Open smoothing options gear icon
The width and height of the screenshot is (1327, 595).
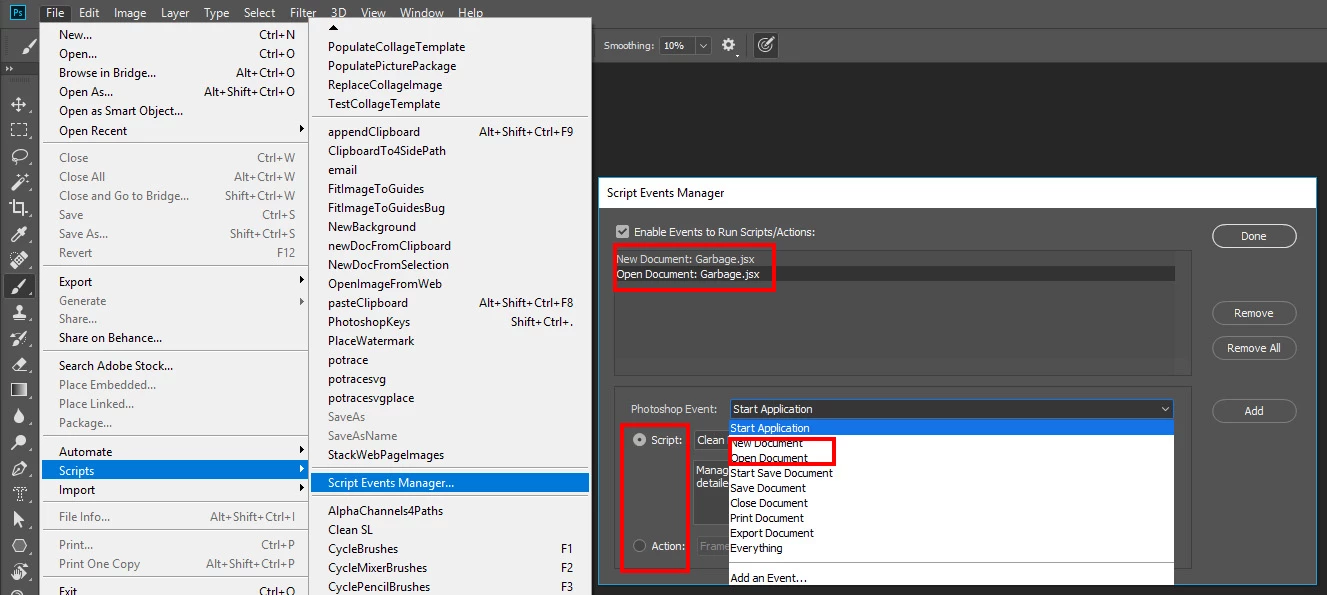[x=729, y=45]
